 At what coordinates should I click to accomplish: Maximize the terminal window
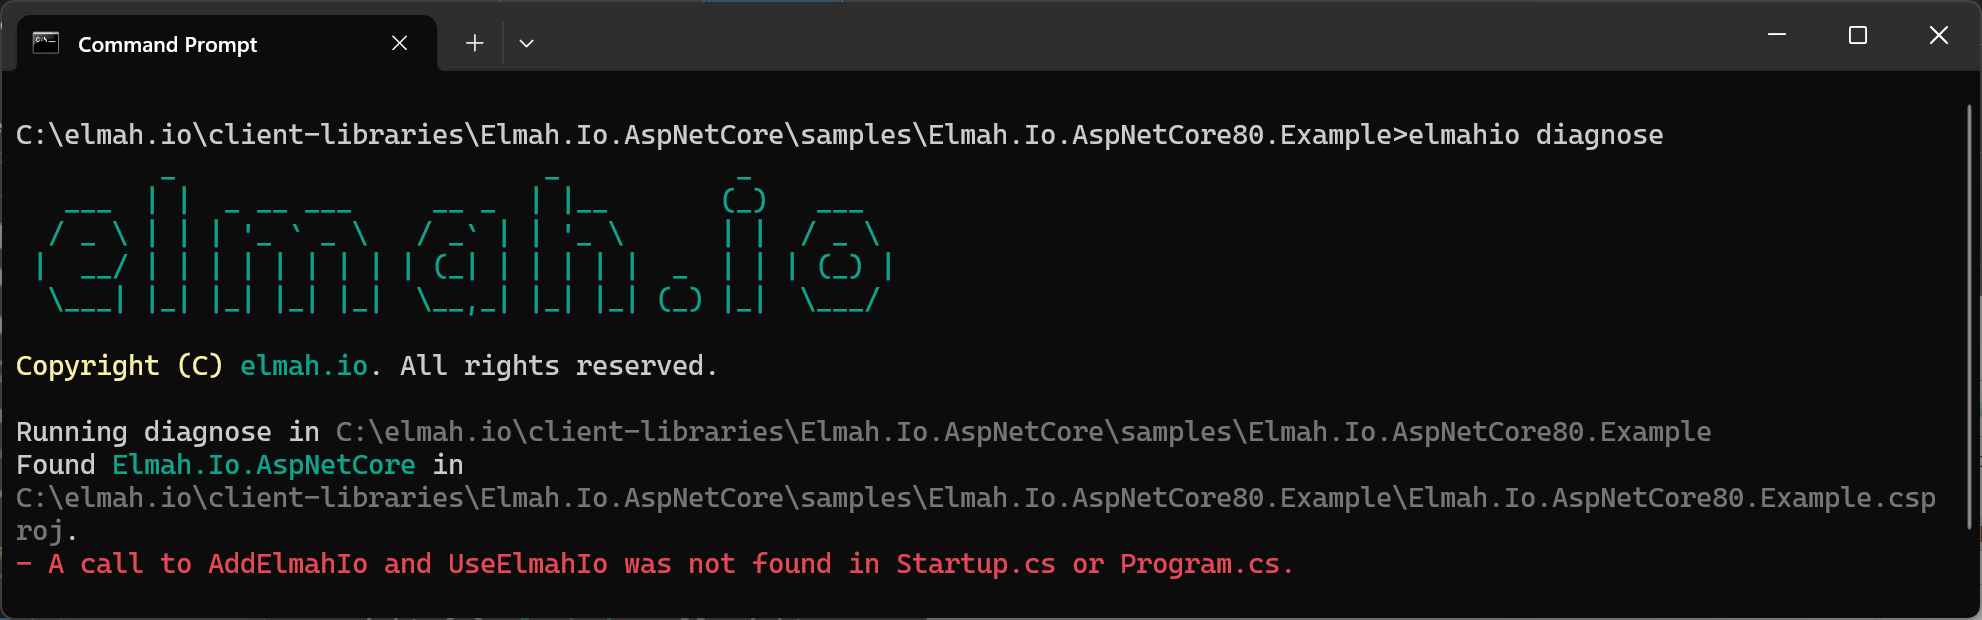coord(1859,34)
